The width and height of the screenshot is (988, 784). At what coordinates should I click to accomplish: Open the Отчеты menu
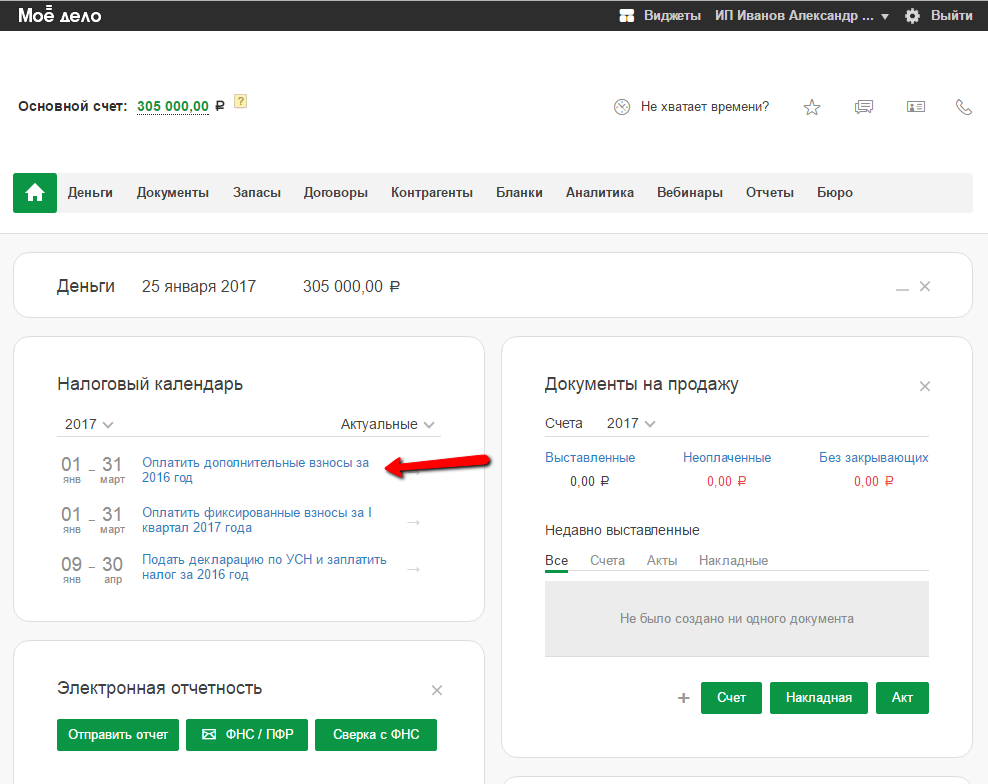(770, 193)
